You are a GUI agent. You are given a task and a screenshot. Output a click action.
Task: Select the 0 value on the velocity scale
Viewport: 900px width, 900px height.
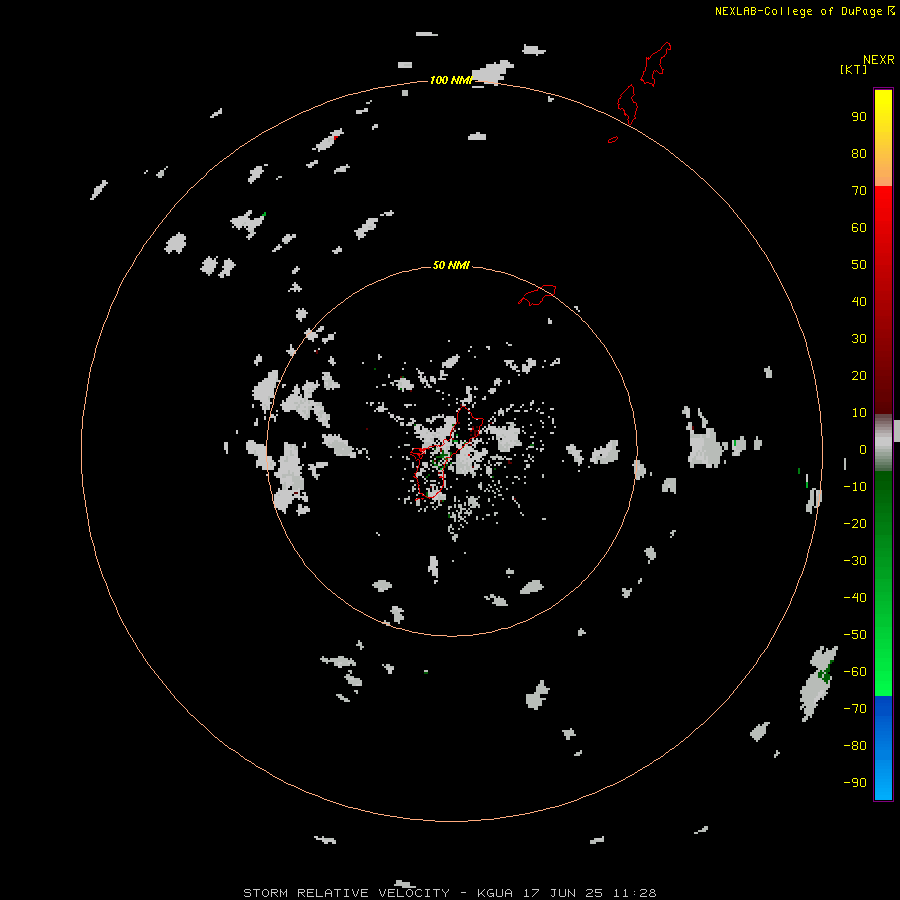pos(863,450)
